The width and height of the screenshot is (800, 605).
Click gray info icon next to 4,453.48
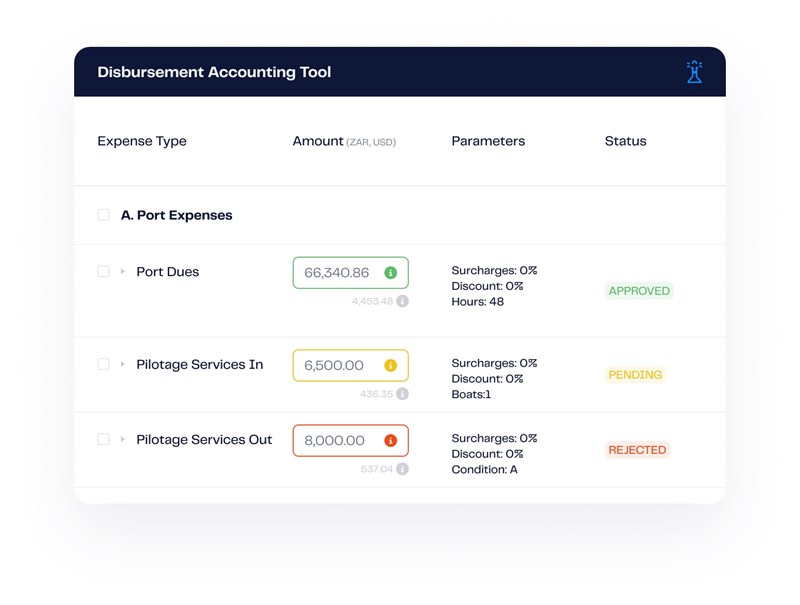[x=402, y=301]
